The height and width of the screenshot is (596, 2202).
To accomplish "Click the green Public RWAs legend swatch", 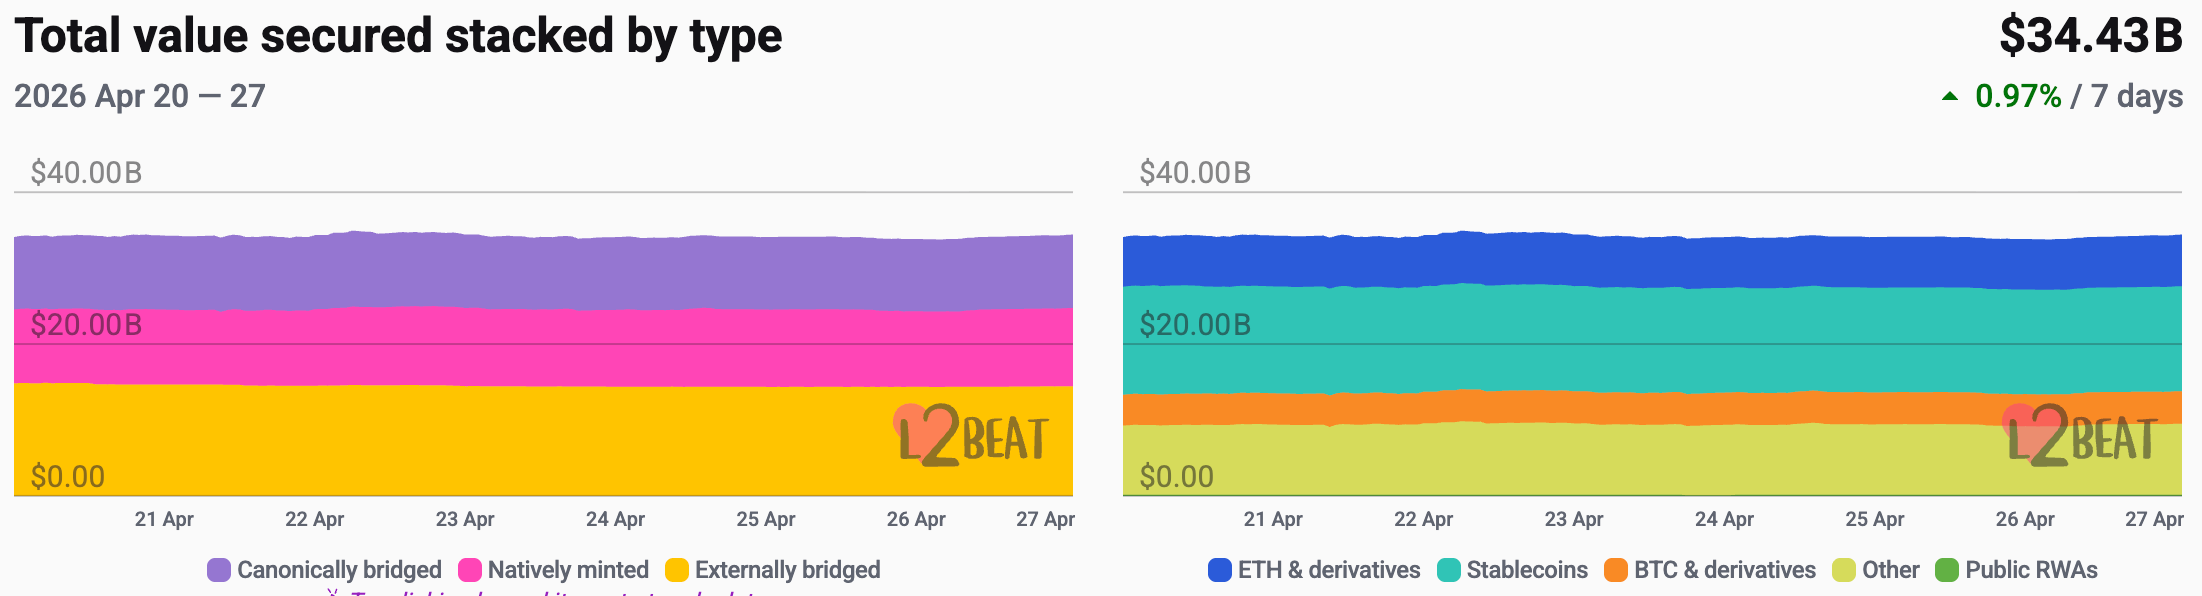I will [1946, 570].
